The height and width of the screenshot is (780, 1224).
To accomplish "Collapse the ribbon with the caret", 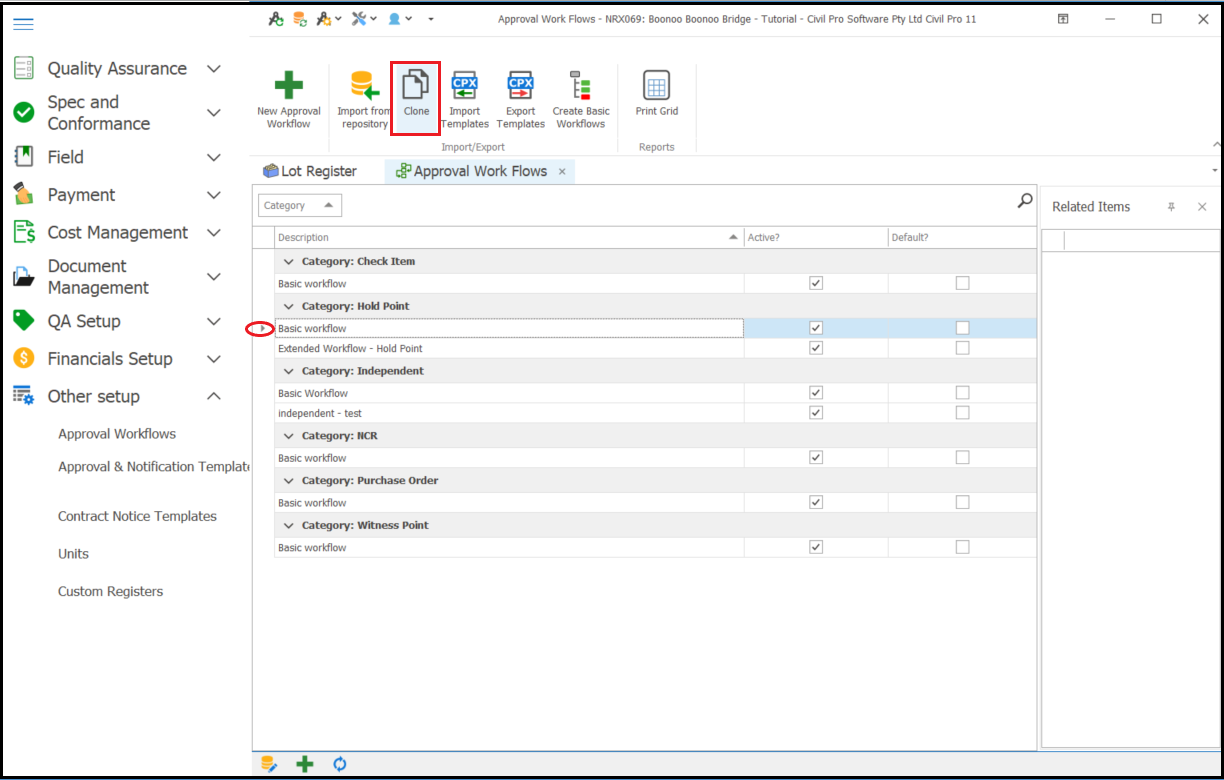I will pos(1216,147).
